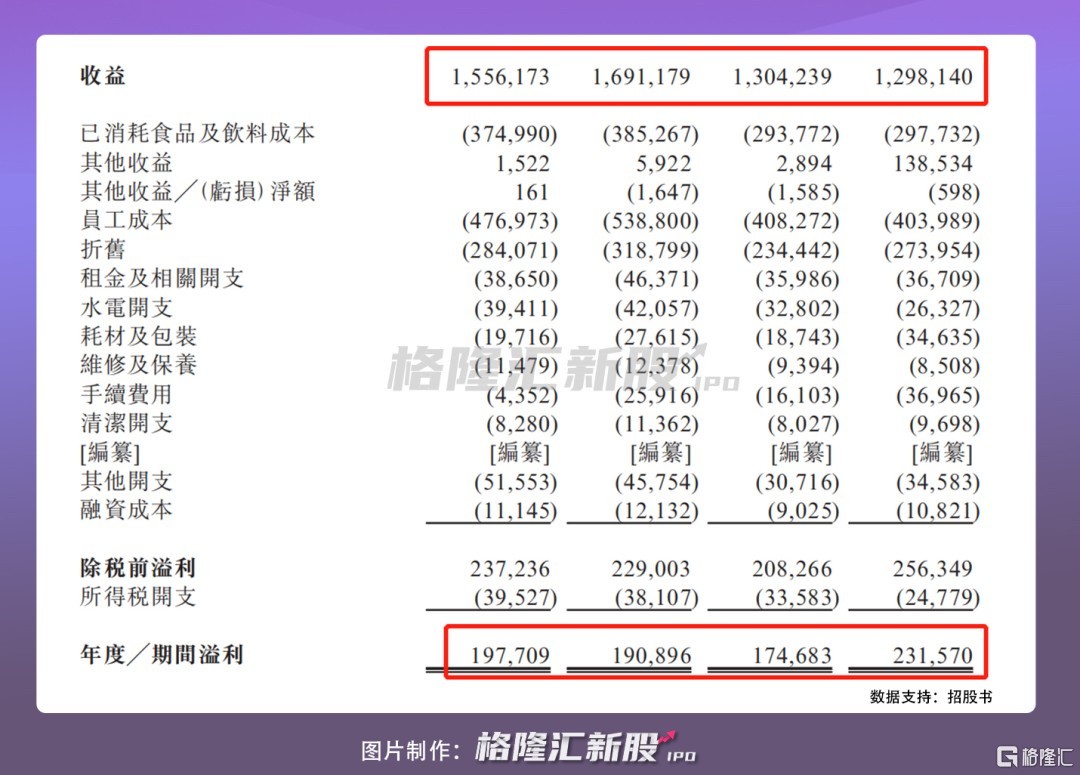Select the 收益 row label
Screen dimensions: 1080x775
(x=103, y=75)
